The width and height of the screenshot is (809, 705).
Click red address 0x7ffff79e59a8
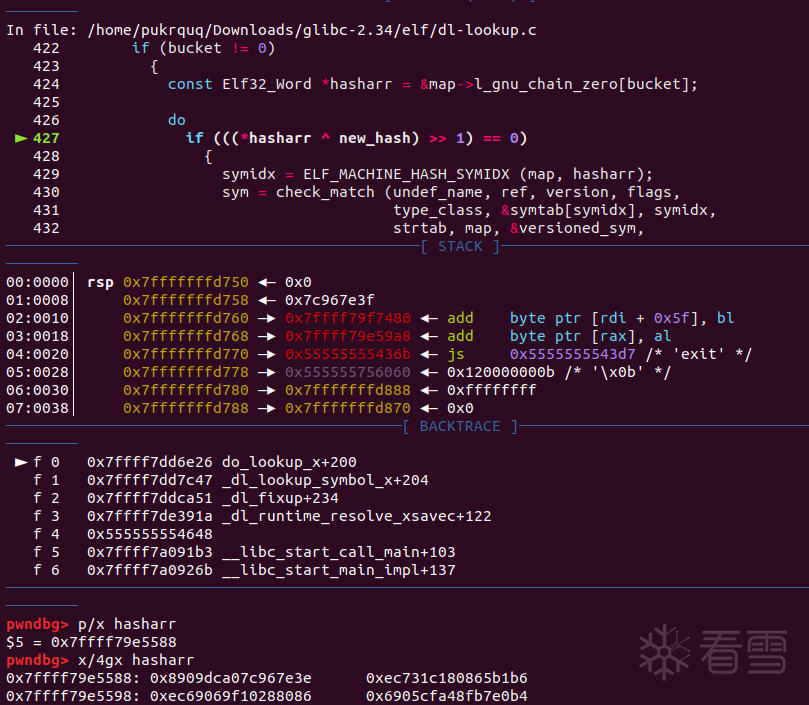(348, 337)
